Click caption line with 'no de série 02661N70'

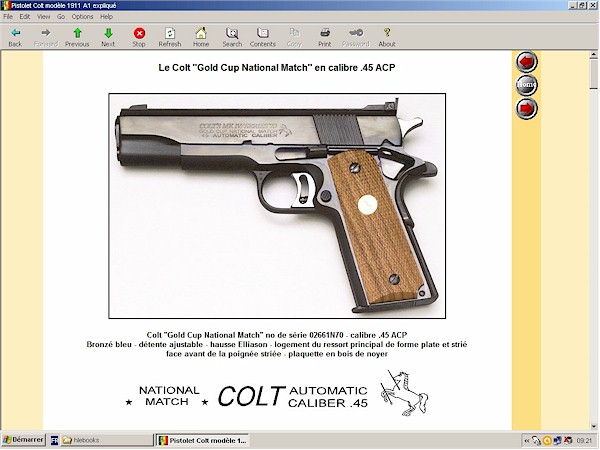point(277,335)
